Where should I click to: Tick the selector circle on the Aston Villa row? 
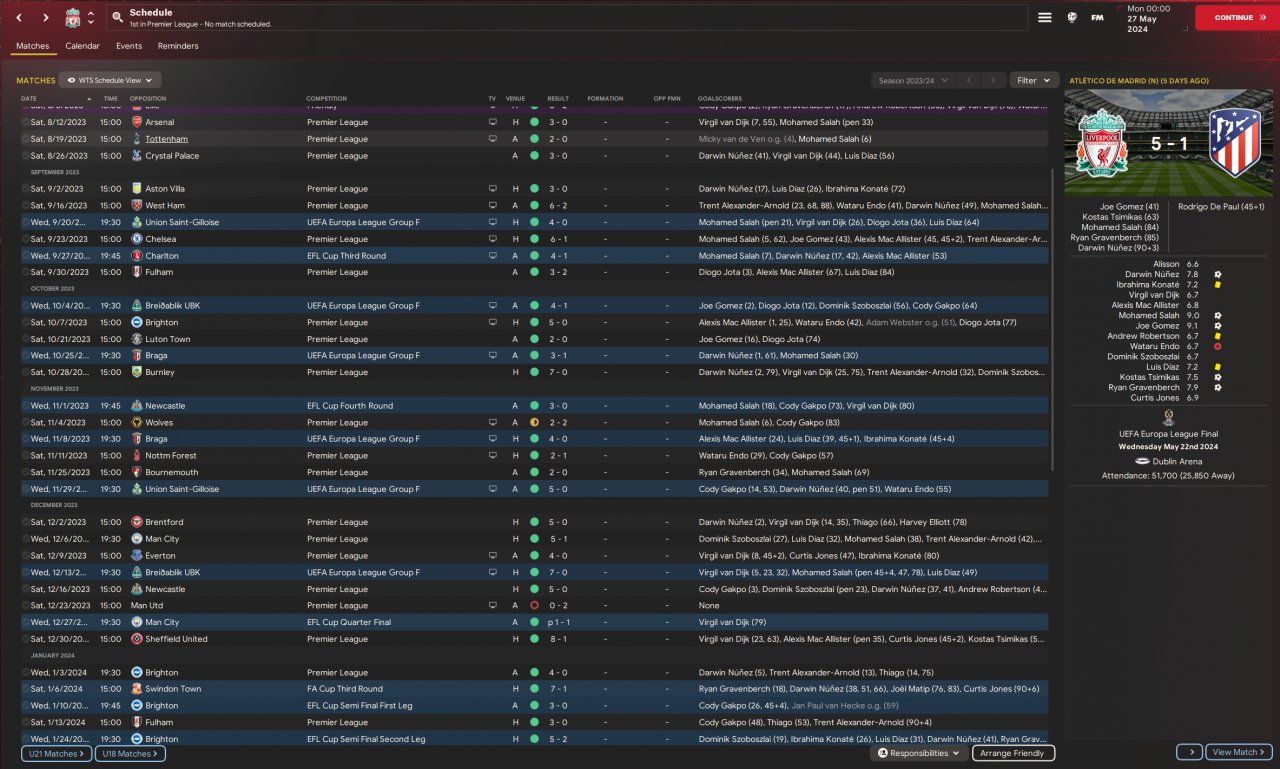25,189
